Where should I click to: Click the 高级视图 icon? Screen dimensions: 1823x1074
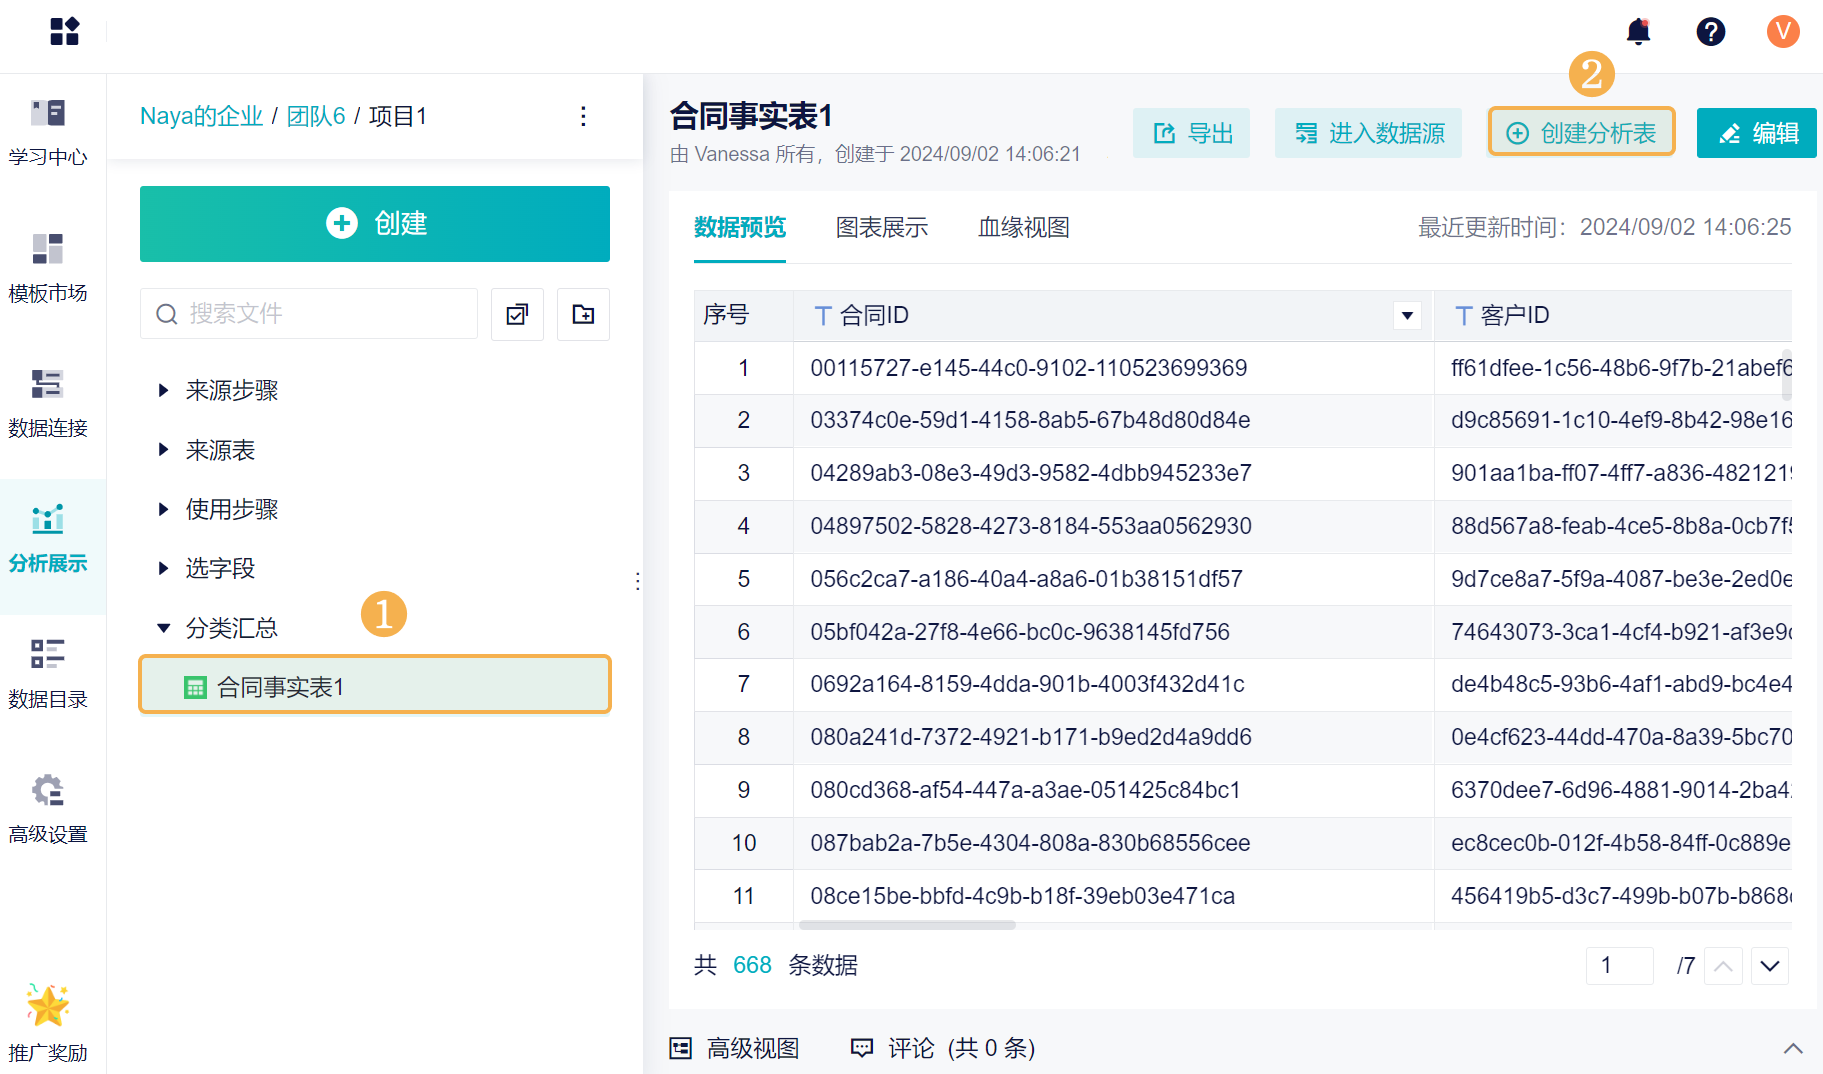[680, 1047]
